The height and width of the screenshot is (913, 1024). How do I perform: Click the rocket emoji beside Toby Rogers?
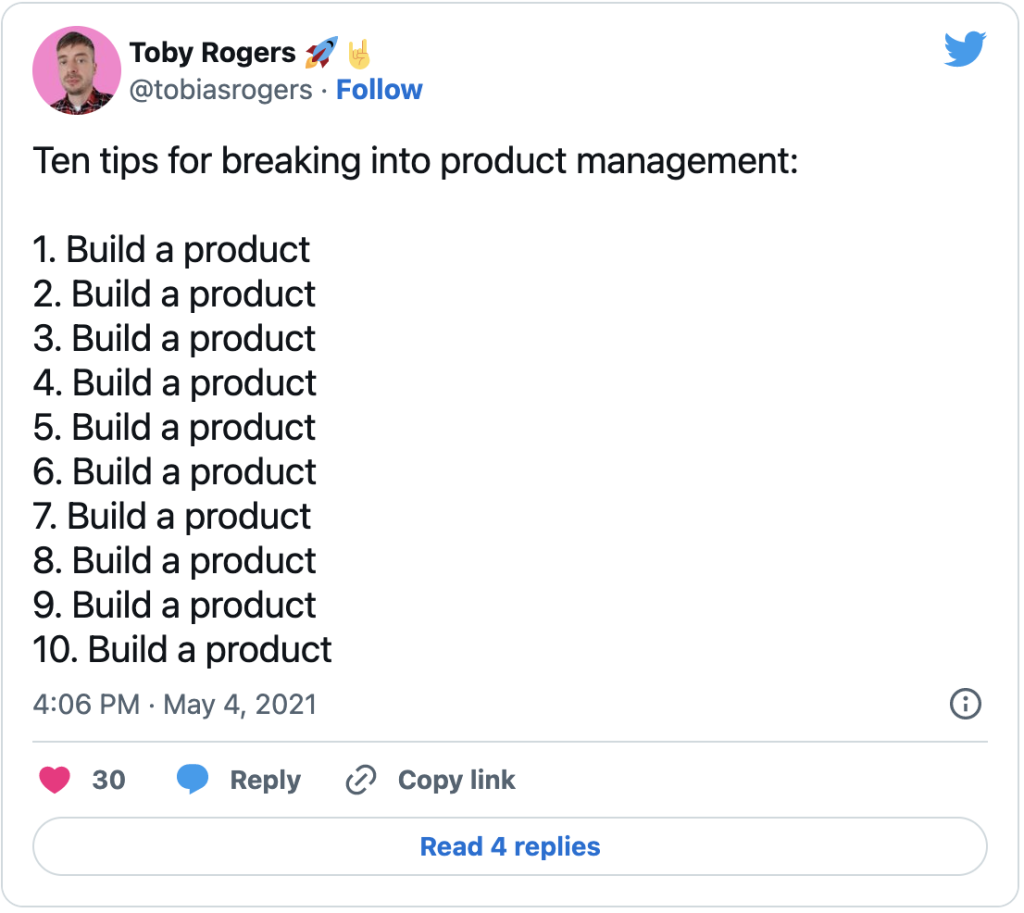click(321, 52)
